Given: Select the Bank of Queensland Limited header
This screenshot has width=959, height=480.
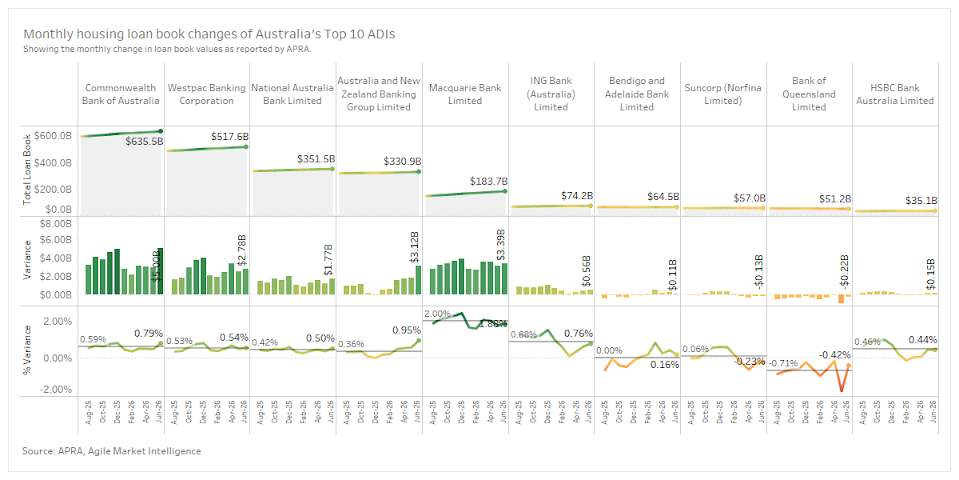Looking at the screenshot, I should 809,94.
